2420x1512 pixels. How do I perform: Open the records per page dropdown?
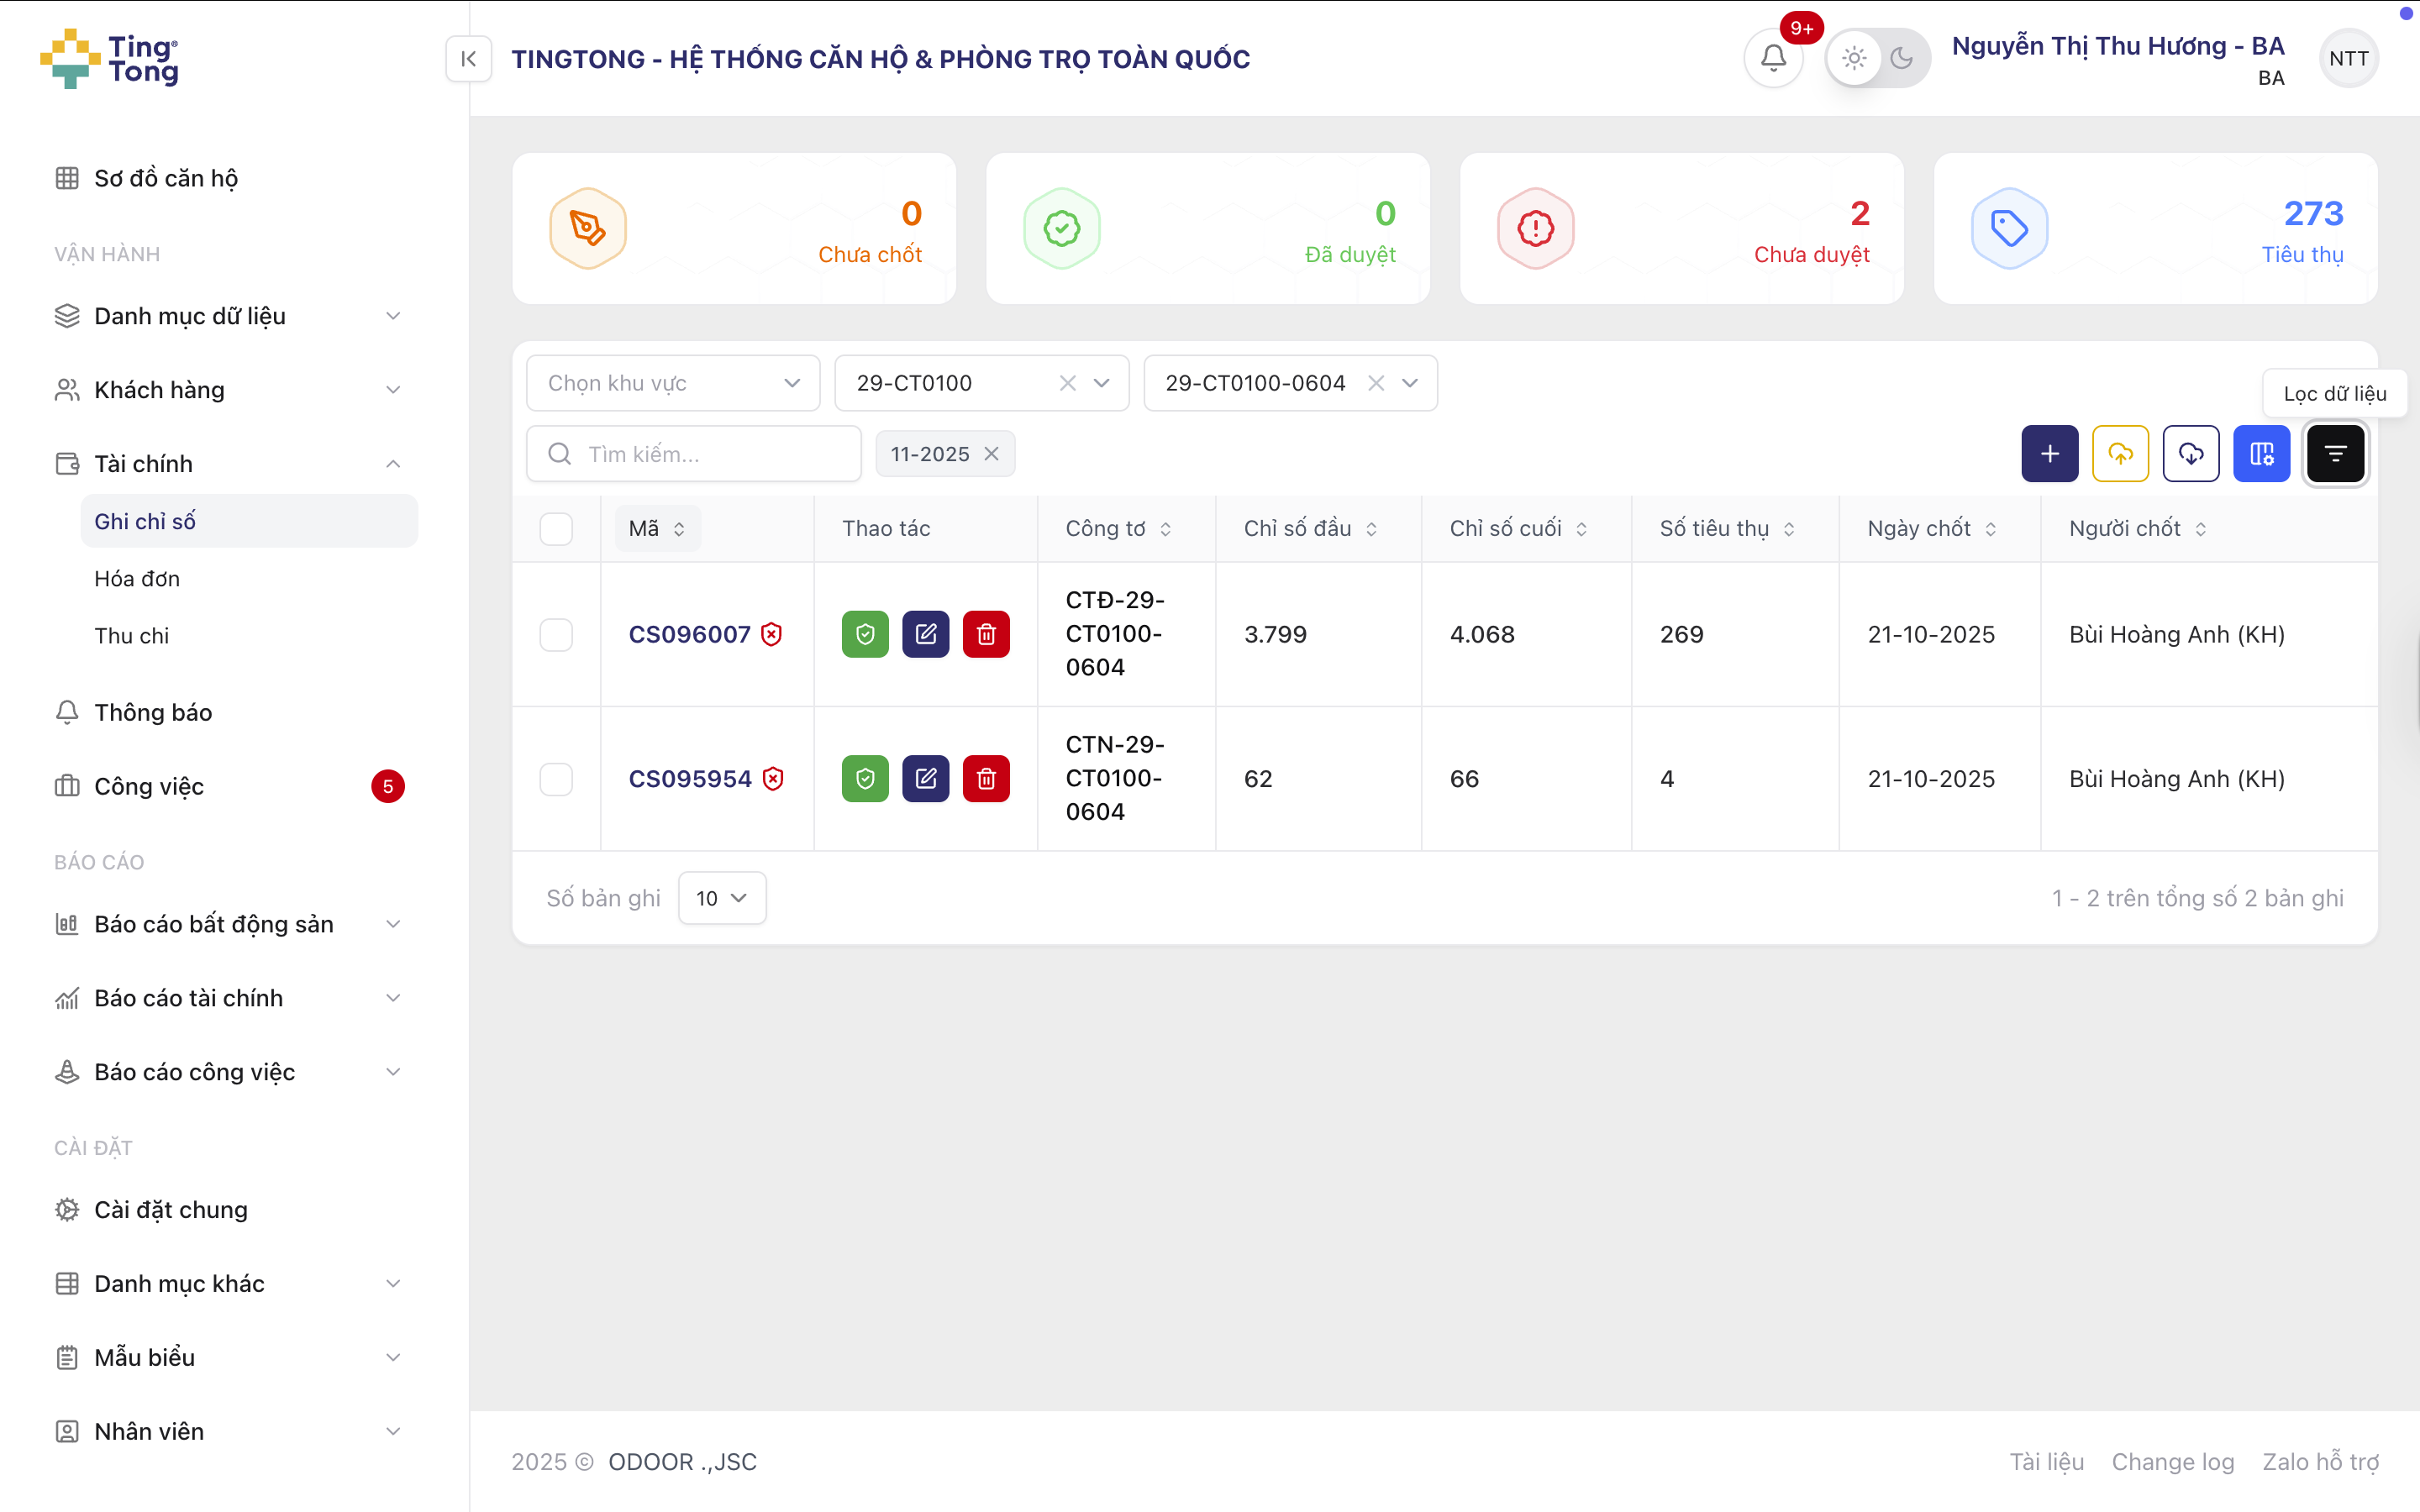click(721, 898)
